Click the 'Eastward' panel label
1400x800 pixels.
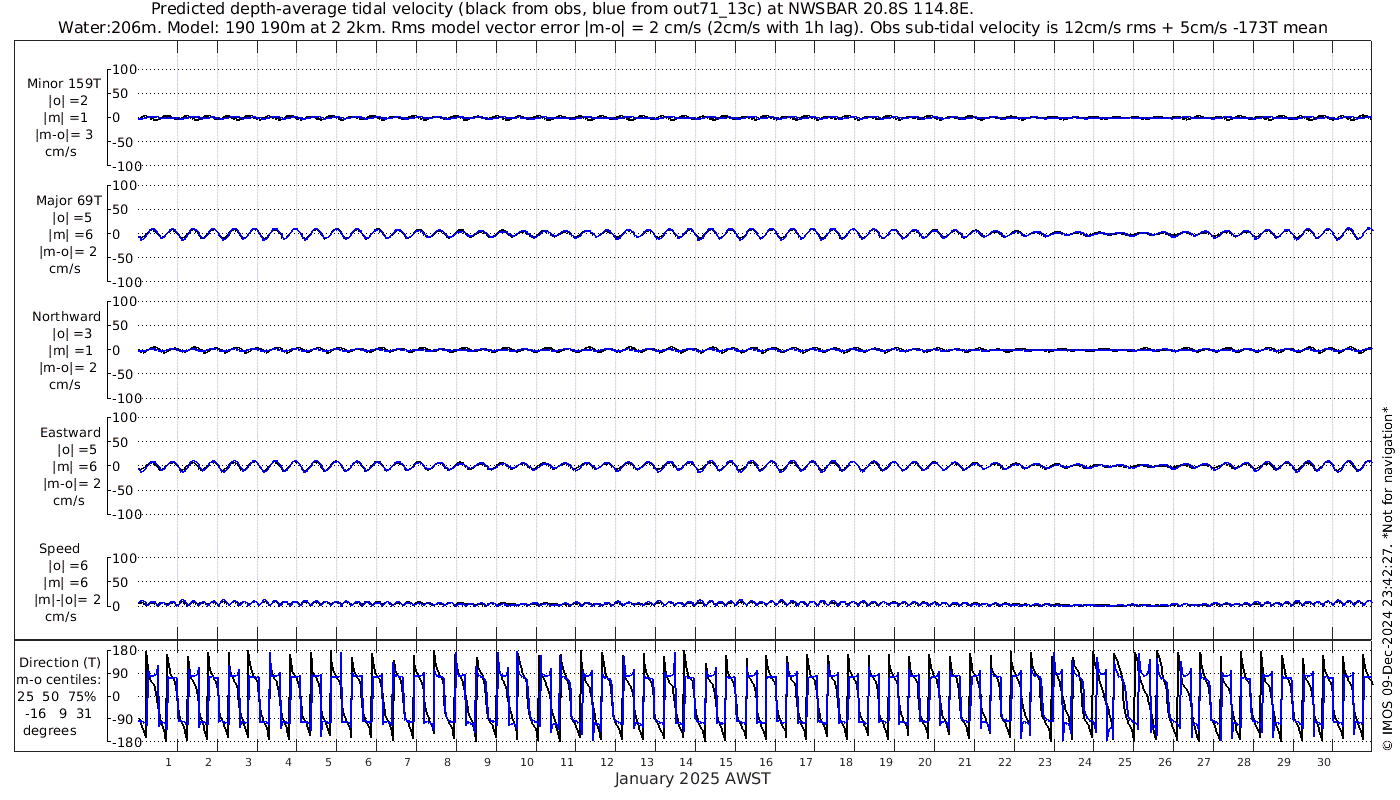(70, 432)
